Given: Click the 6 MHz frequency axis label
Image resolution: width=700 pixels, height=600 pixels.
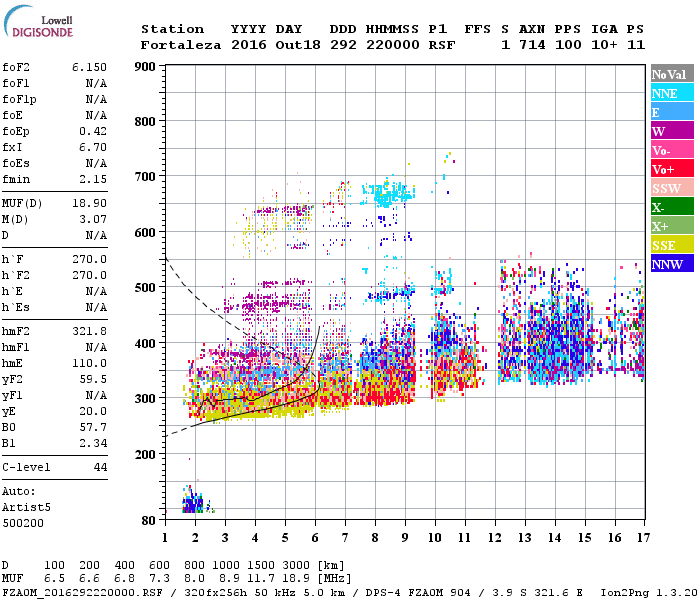Looking at the screenshot, I should coord(315,538).
